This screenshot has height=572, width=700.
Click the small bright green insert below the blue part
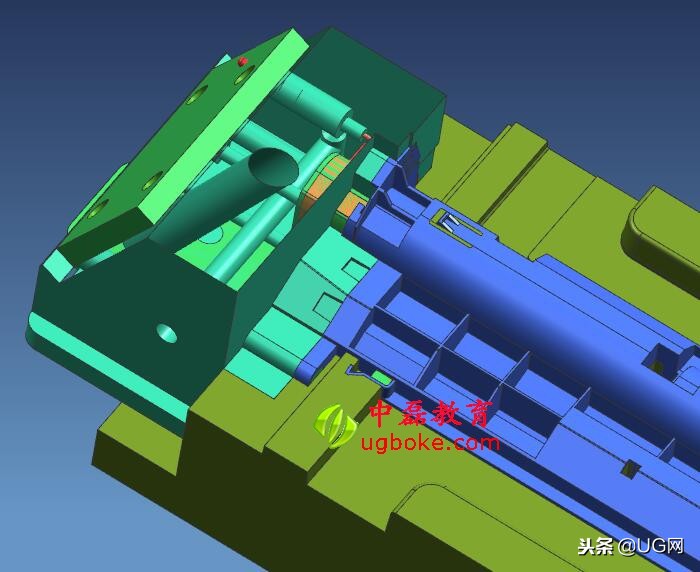tap(382, 378)
